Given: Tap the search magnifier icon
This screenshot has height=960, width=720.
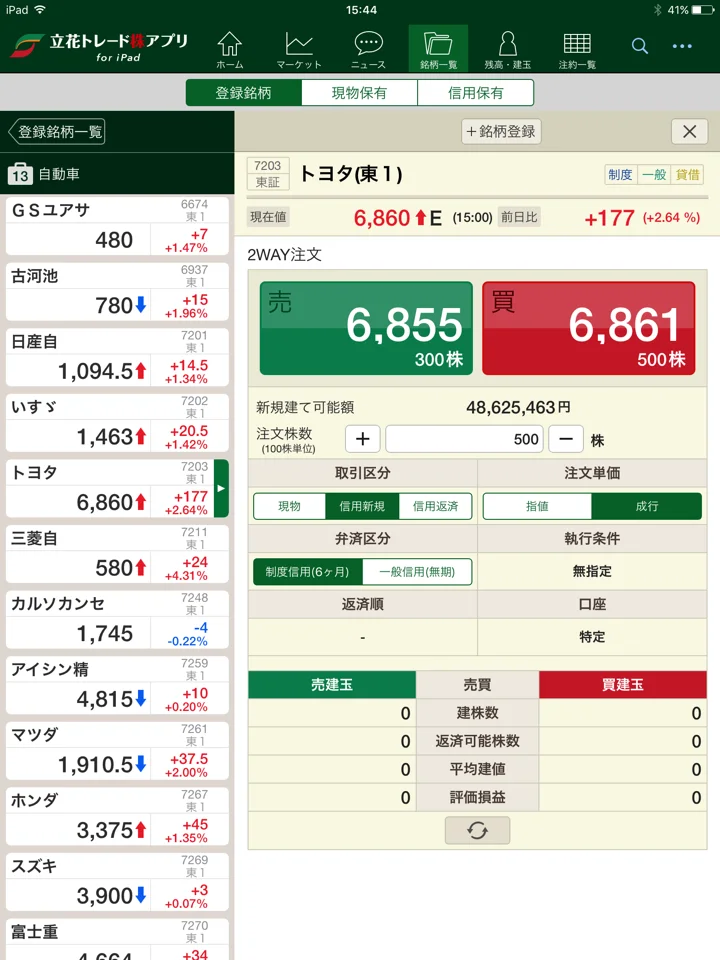Looking at the screenshot, I should point(640,46).
